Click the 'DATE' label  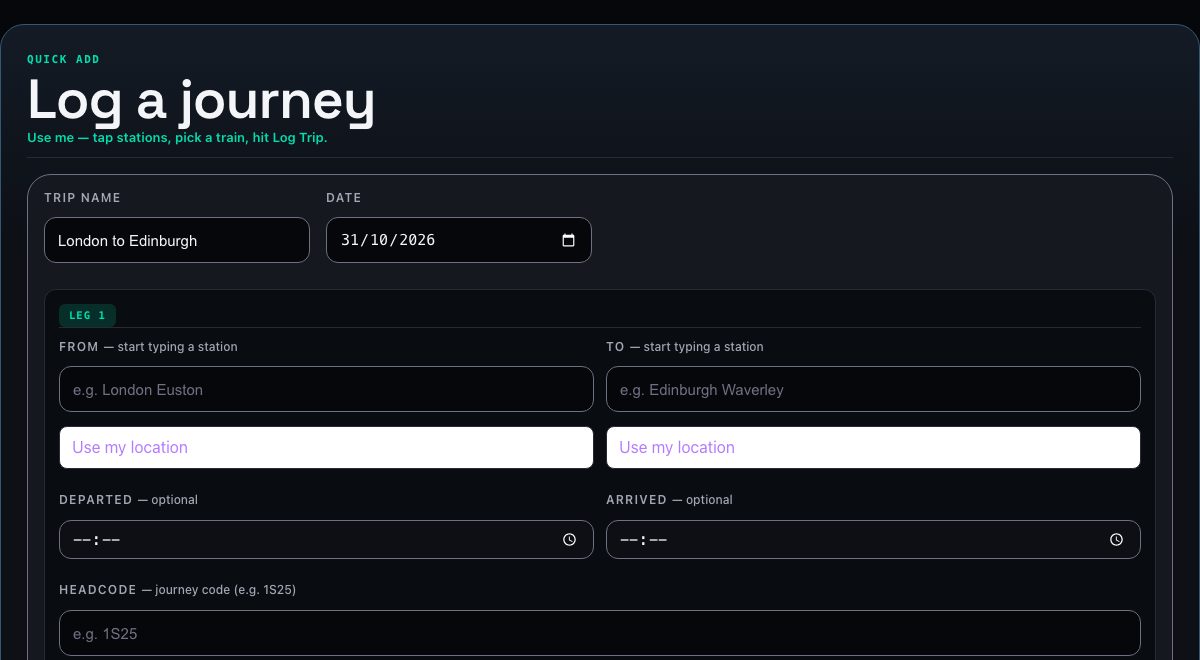point(344,198)
